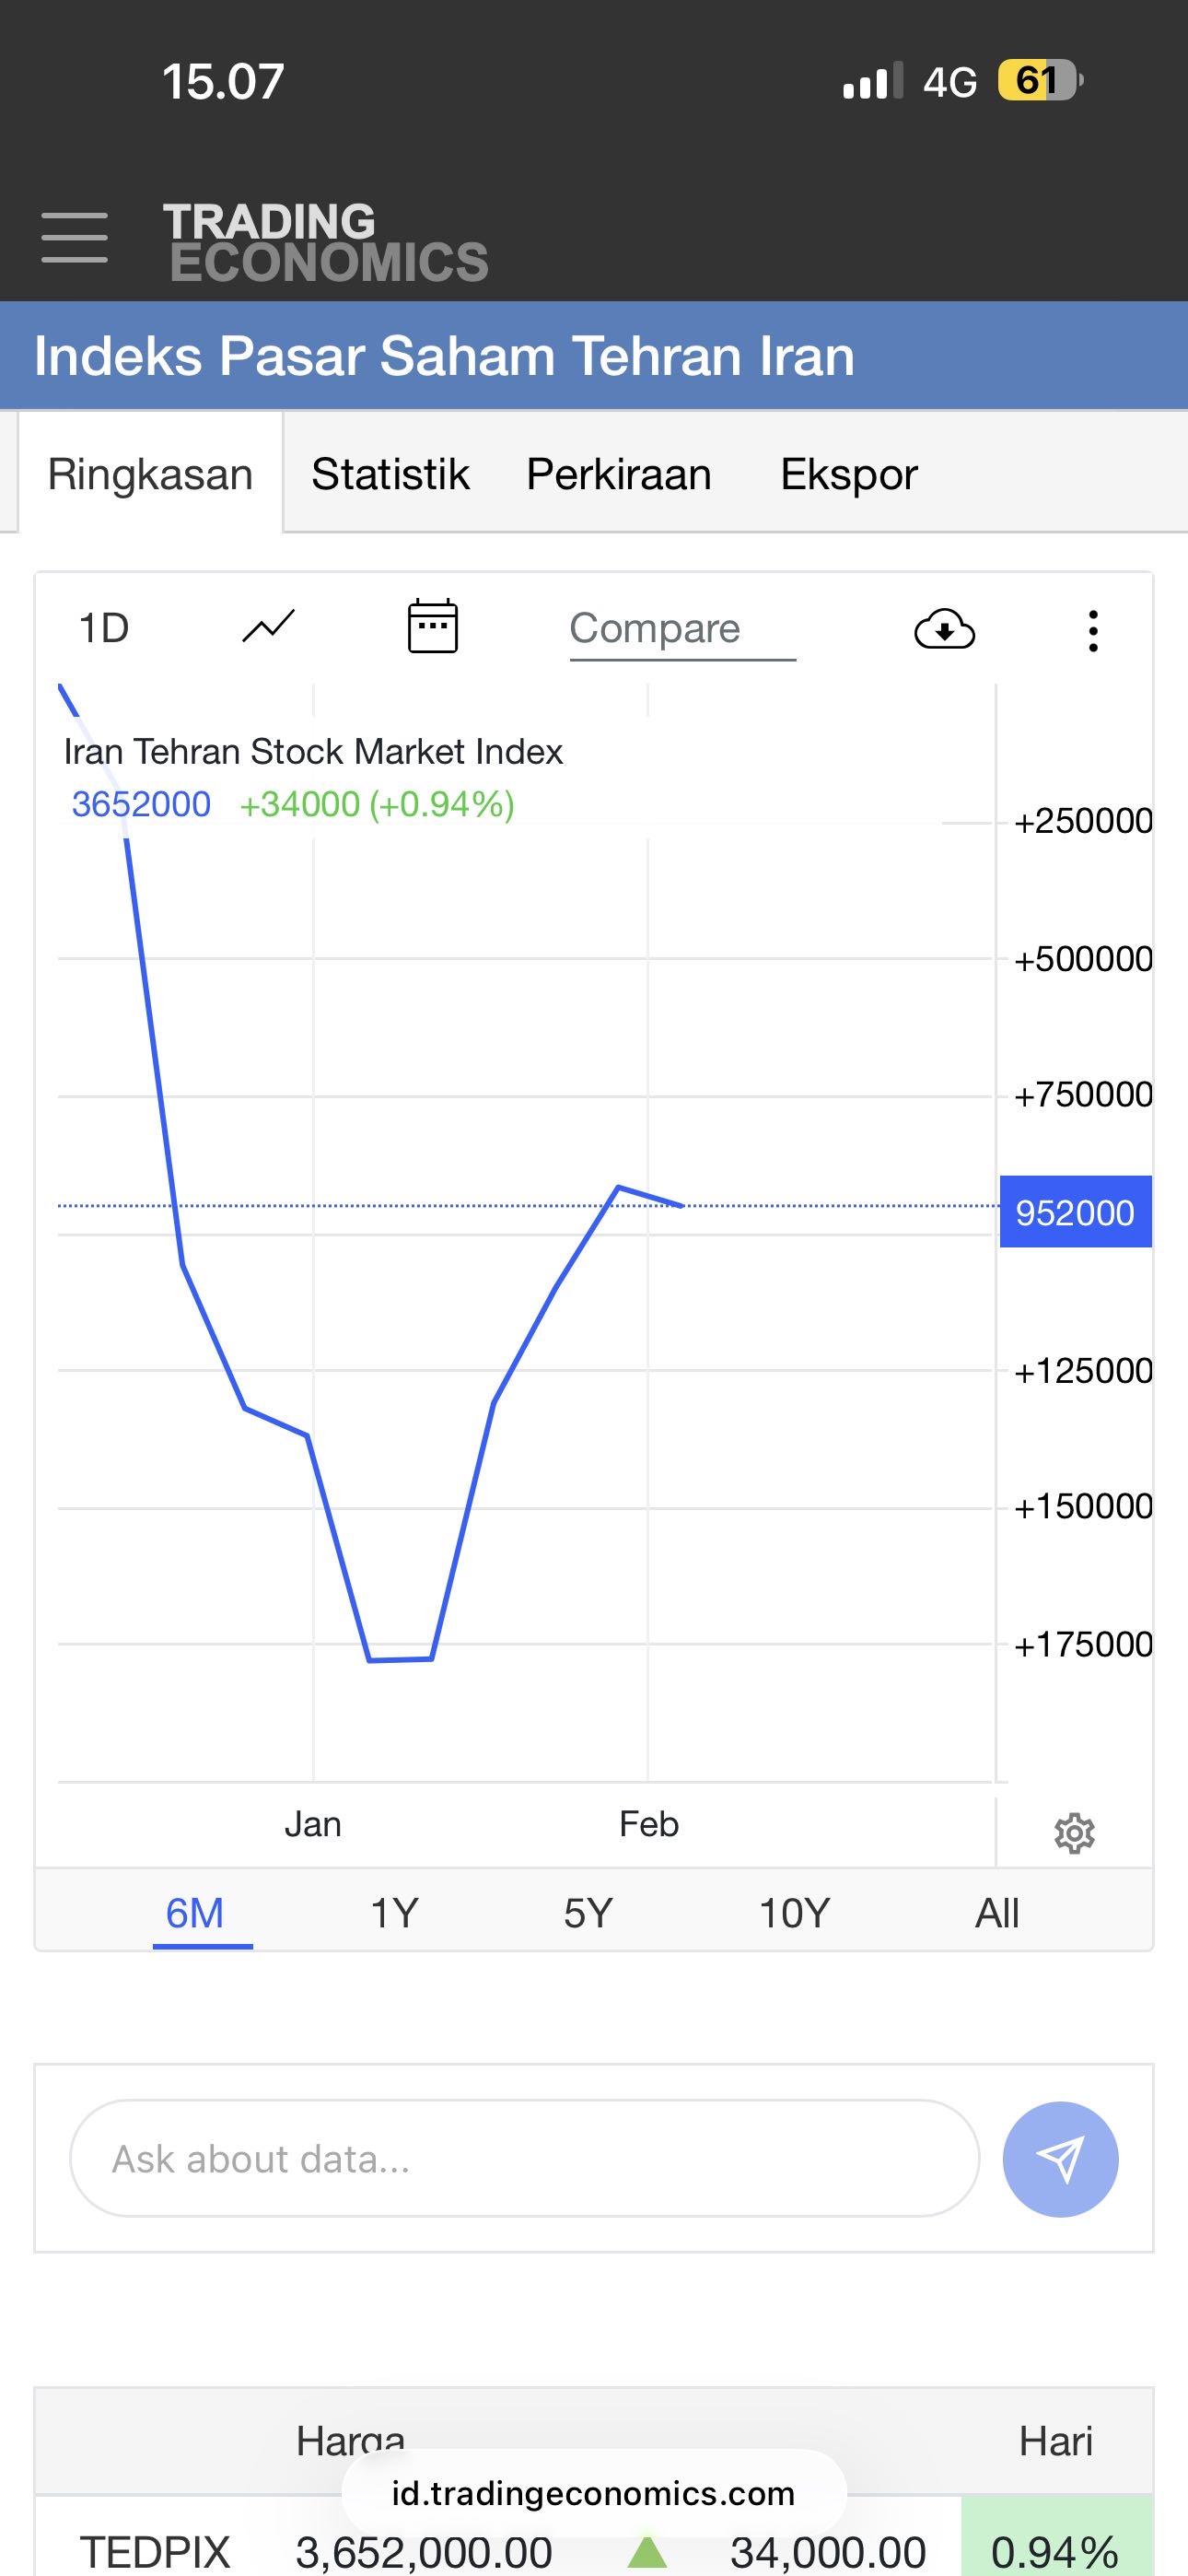
Task: Click the TEDPIX index link
Action: pos(155,2551)
